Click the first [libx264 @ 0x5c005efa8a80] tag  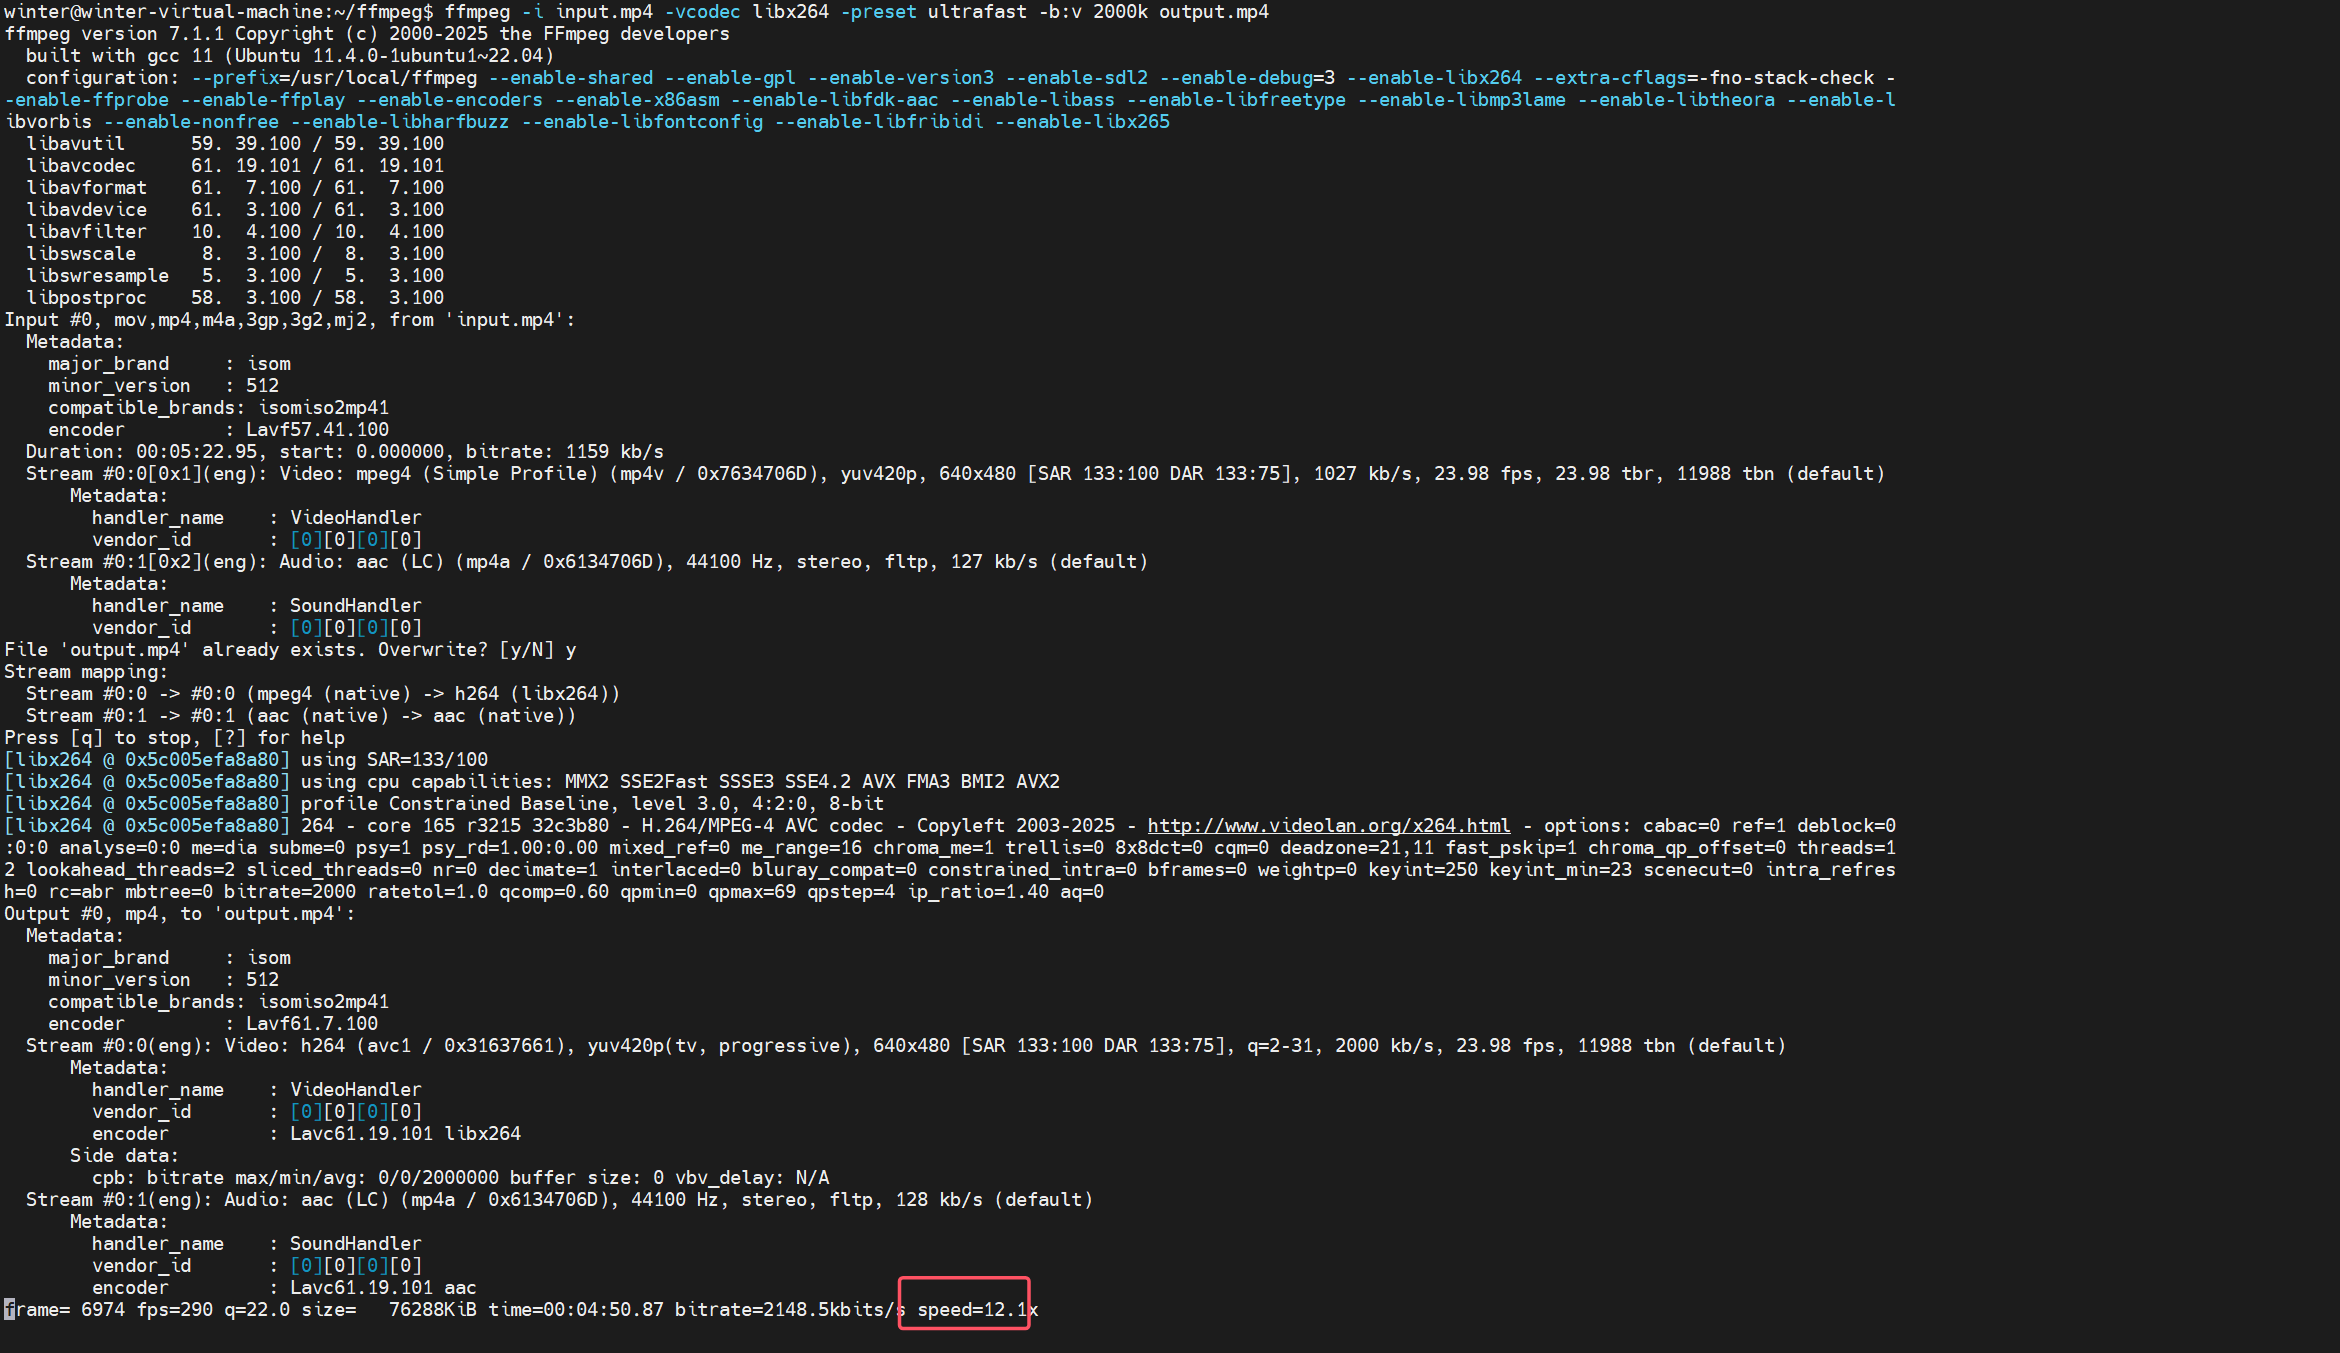[x=147, y=760]
